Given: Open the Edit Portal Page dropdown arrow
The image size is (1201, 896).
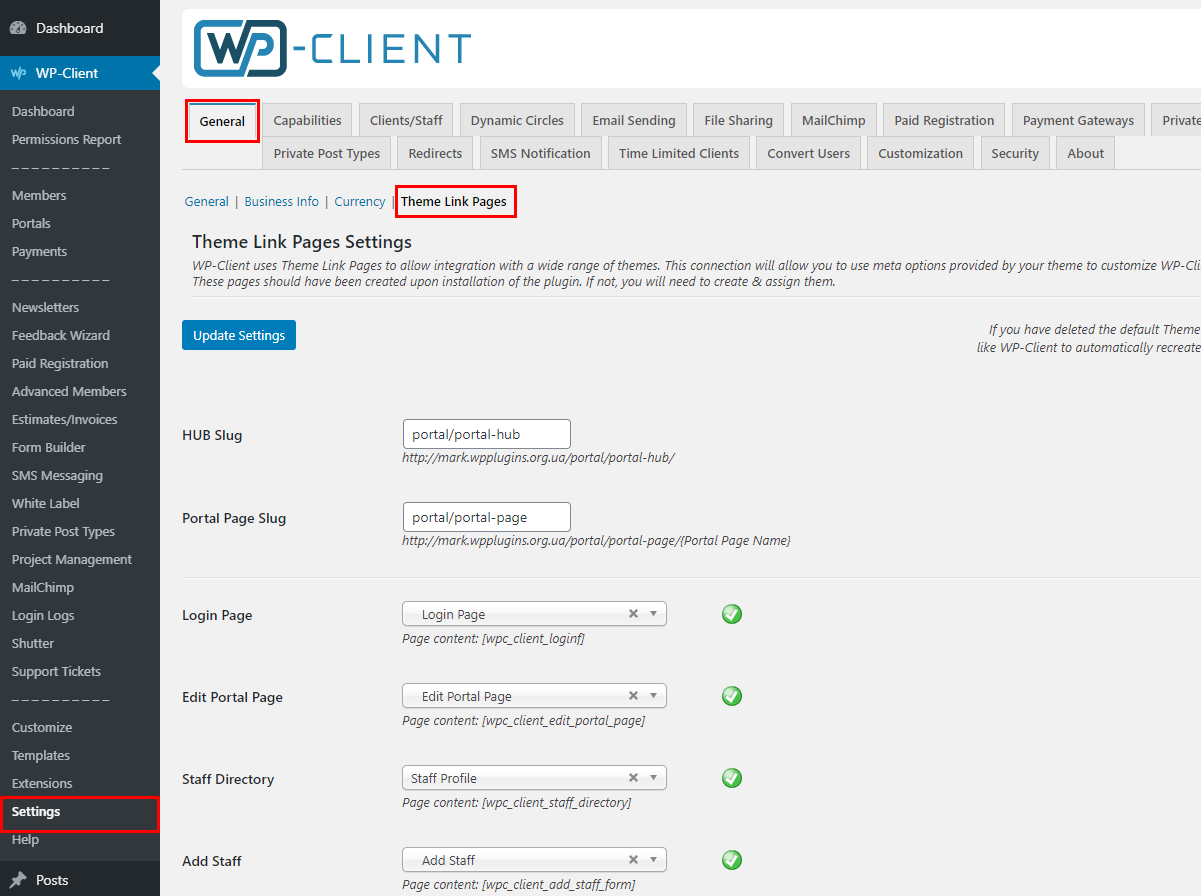Looking at the screenshot, I should tap(653, 696).
